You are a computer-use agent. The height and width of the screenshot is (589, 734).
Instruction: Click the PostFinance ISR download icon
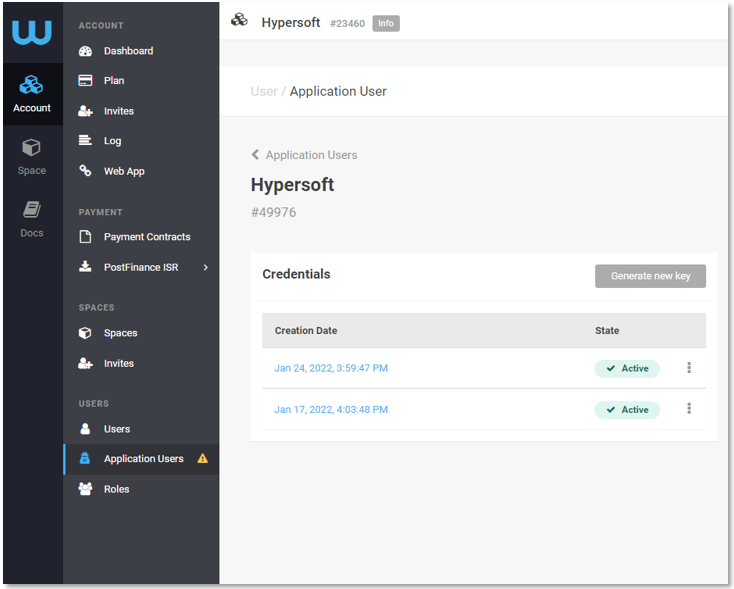click(x=86, y=267)
